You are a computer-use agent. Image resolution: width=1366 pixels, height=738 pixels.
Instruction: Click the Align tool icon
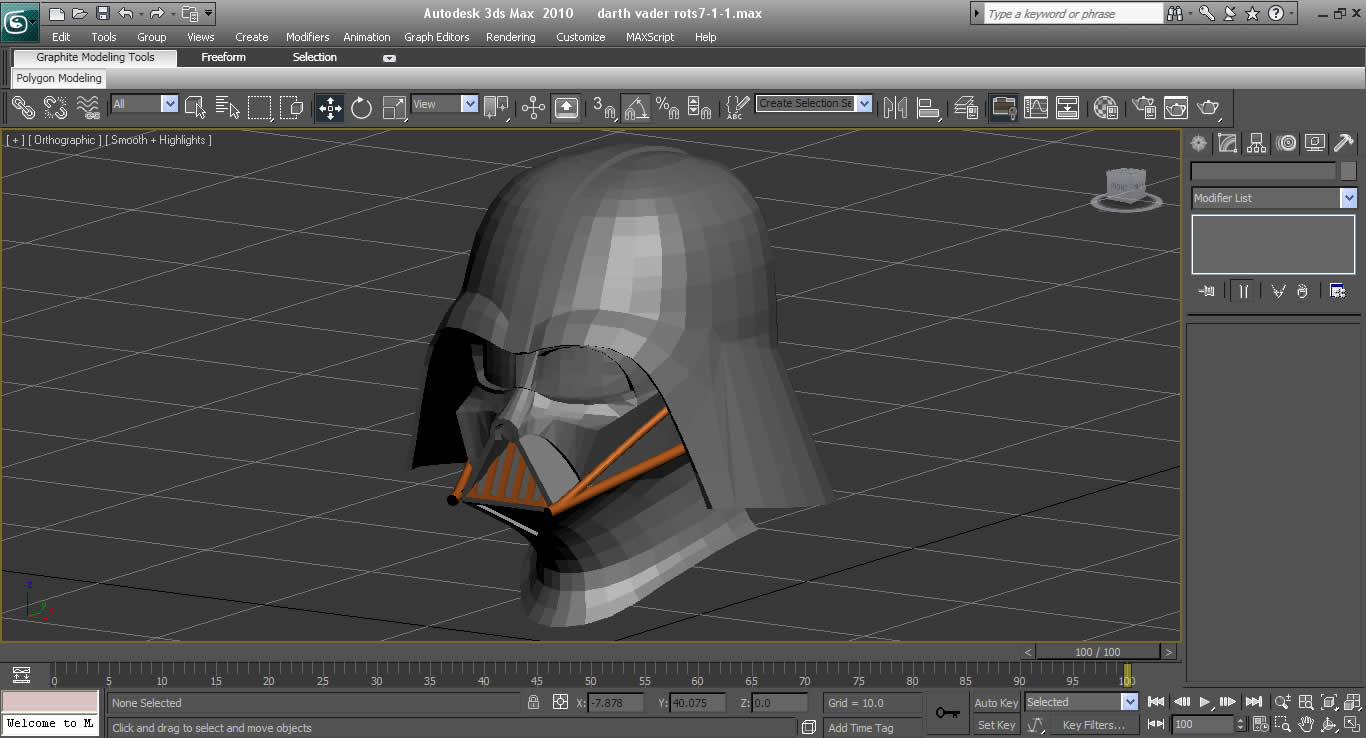pos(928,107)
